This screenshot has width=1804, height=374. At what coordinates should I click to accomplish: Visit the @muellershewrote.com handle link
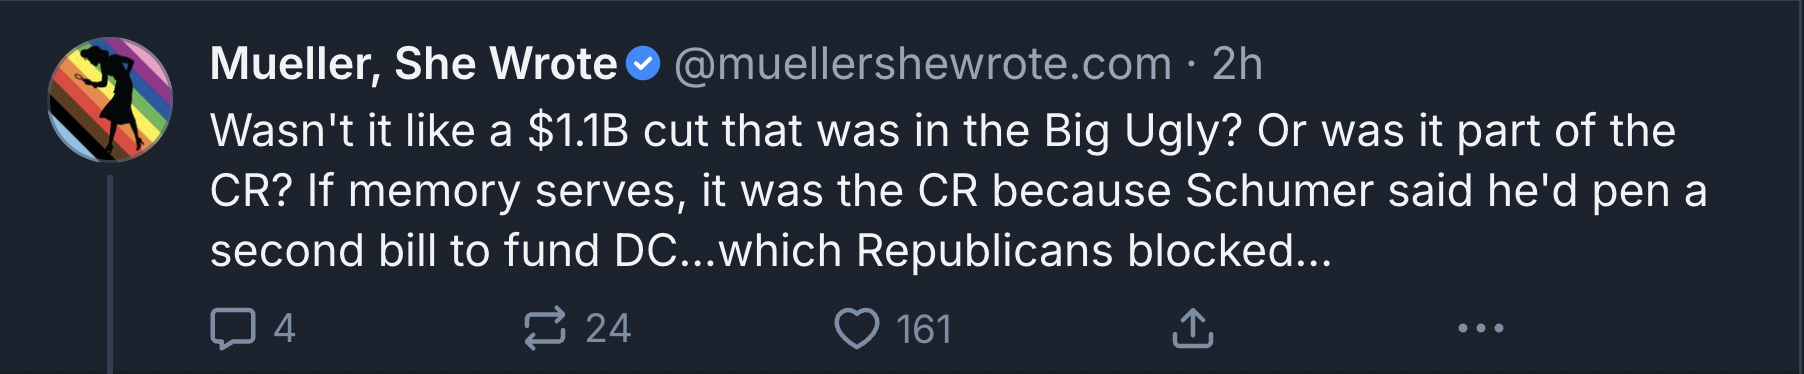pyautogui.click(x=923, y=64)
